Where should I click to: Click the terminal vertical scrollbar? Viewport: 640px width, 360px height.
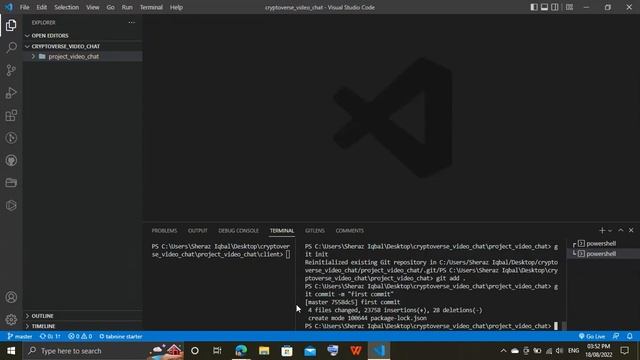564,326
